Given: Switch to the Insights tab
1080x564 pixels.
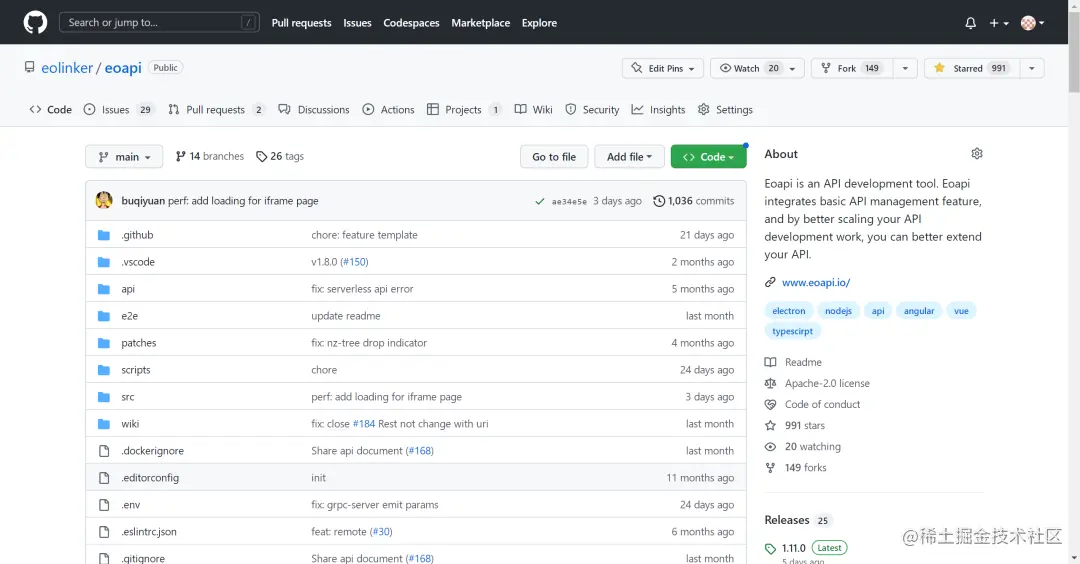Looking at the screenshot, I should click(658, 109).
